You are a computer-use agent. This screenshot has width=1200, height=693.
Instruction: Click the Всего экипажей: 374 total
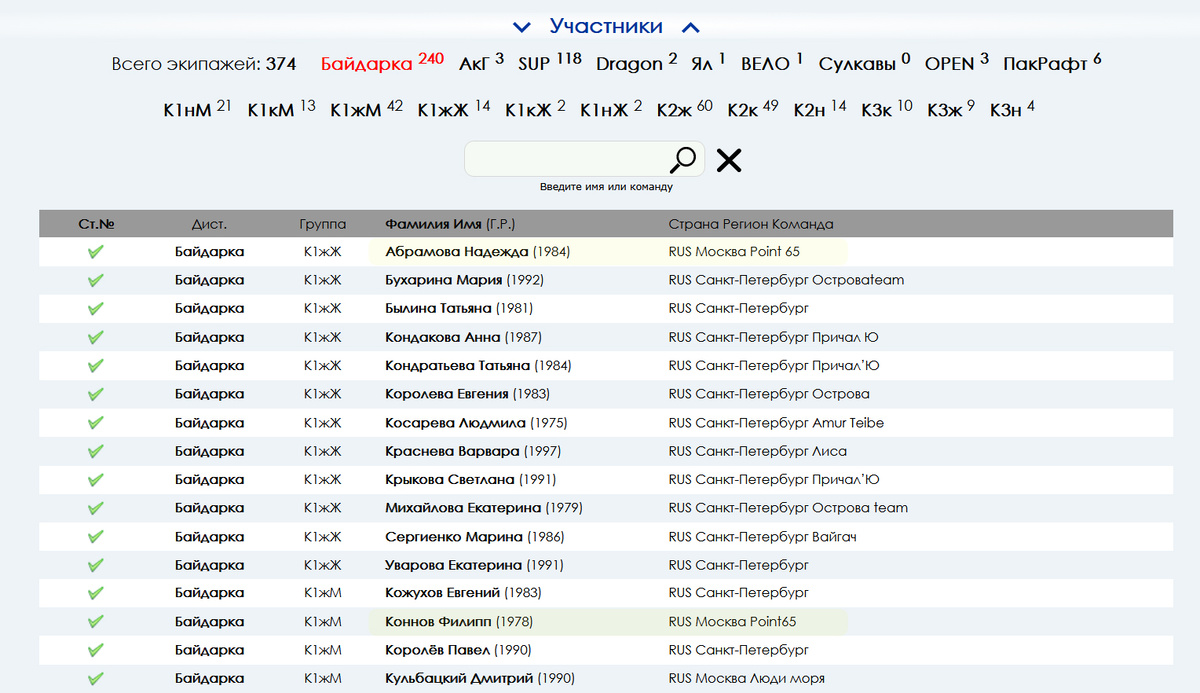[x=204, y=64]
